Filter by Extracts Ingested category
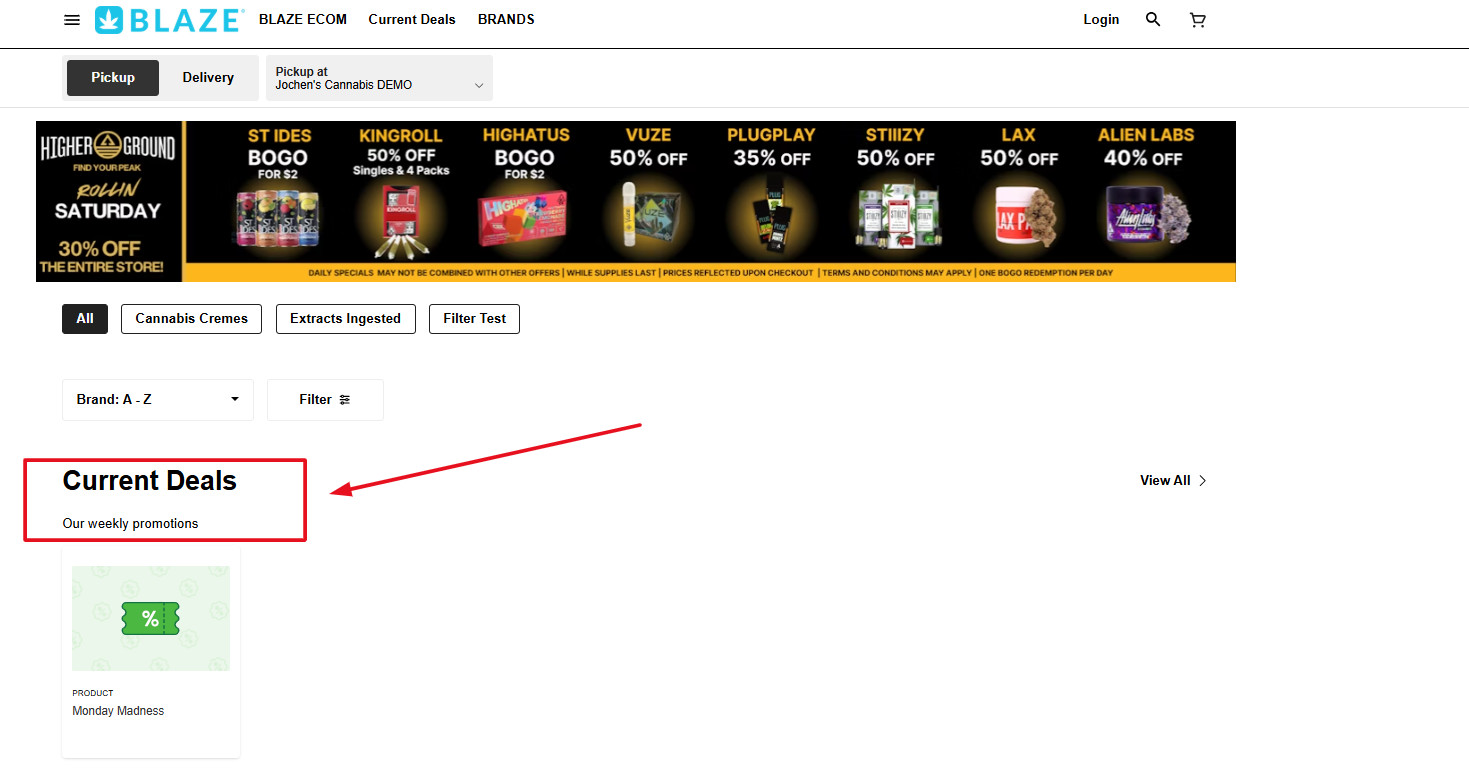The image size is (1469, 780). [x=346, y=319]
